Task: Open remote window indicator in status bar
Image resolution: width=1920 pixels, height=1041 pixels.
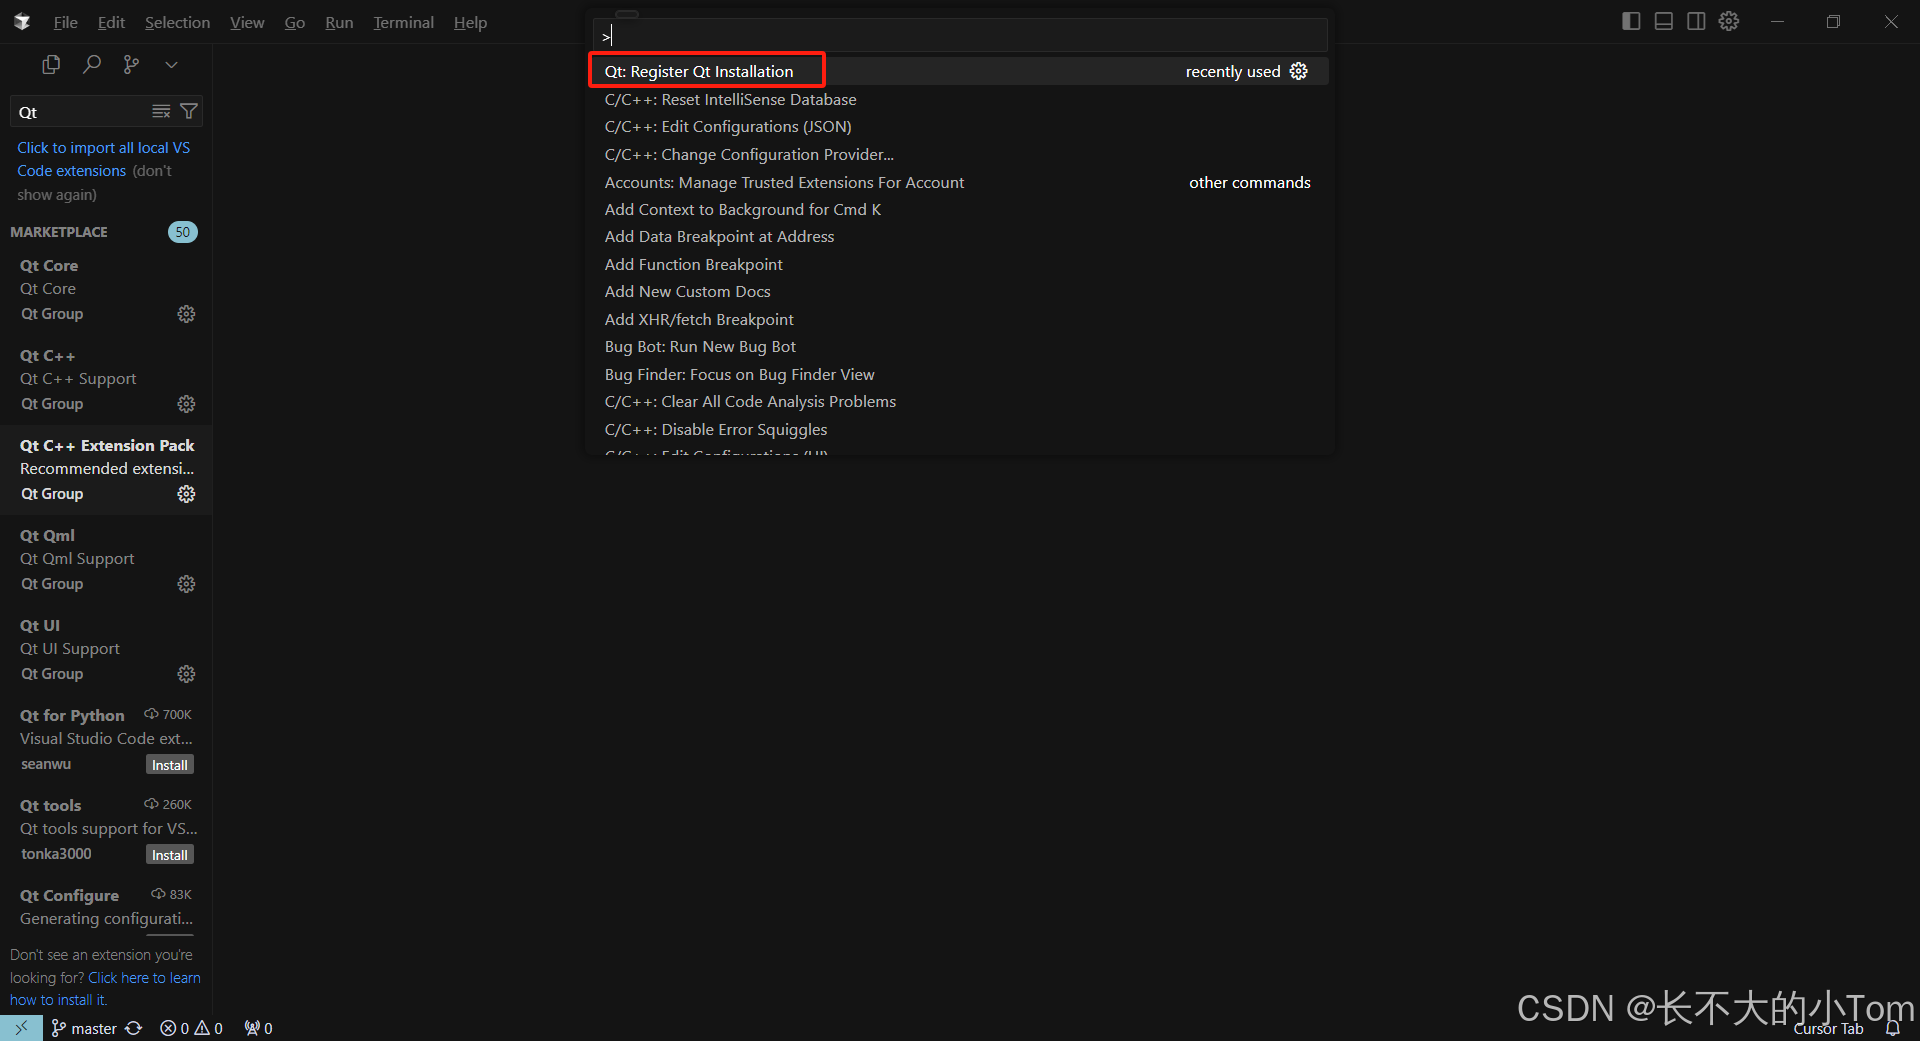Action: [x=21, y=1028]
